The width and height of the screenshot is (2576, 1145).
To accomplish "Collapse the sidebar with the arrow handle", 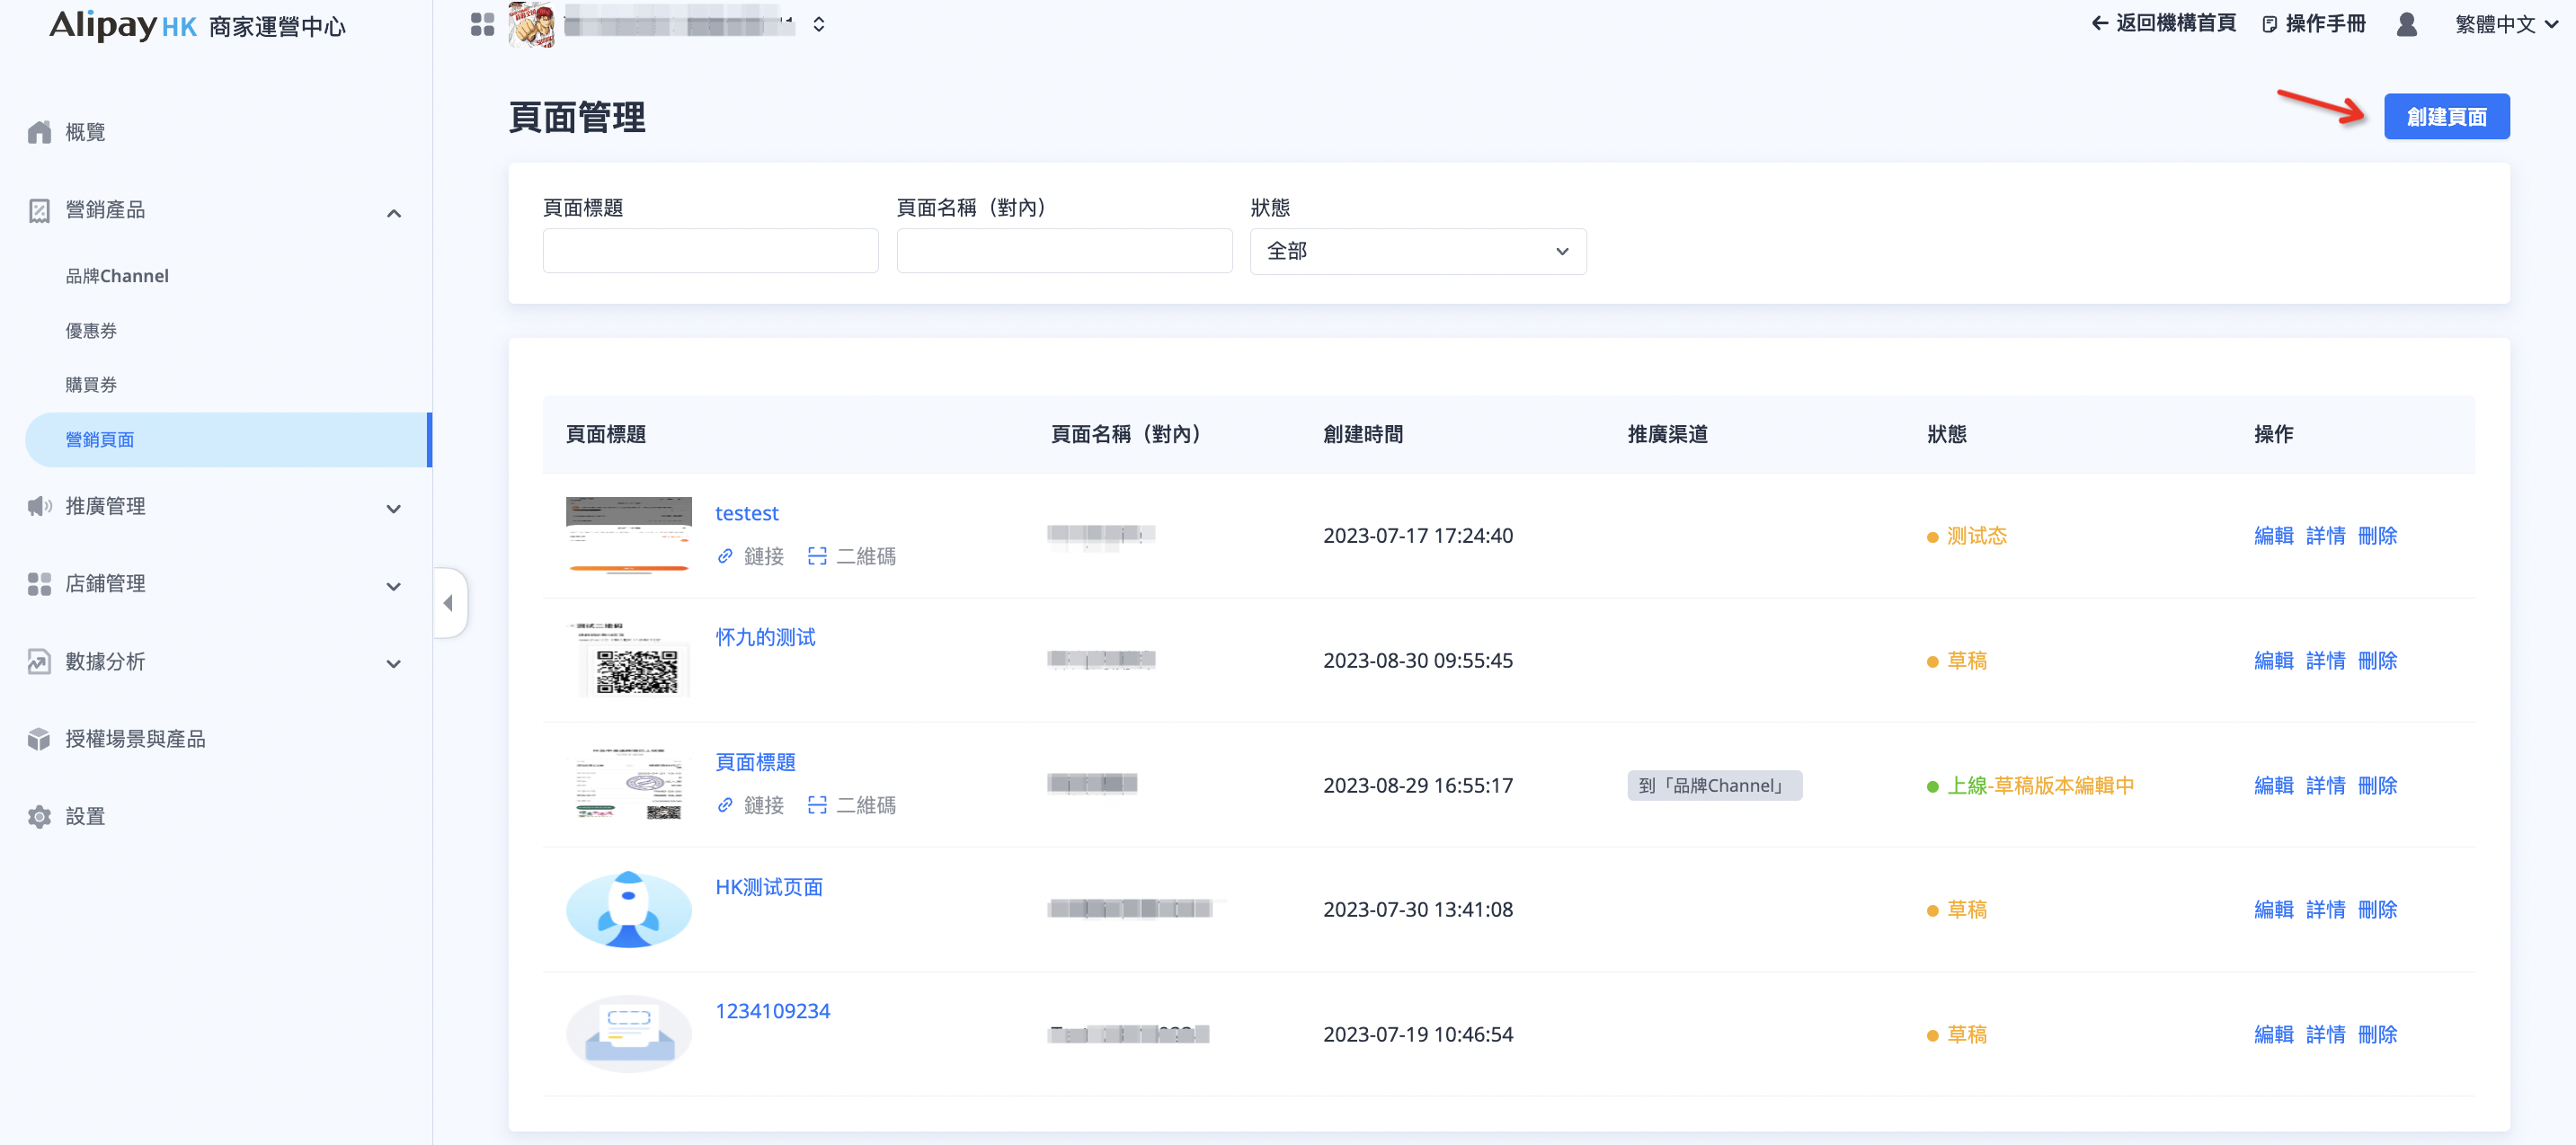I will [x=449, y=602].
